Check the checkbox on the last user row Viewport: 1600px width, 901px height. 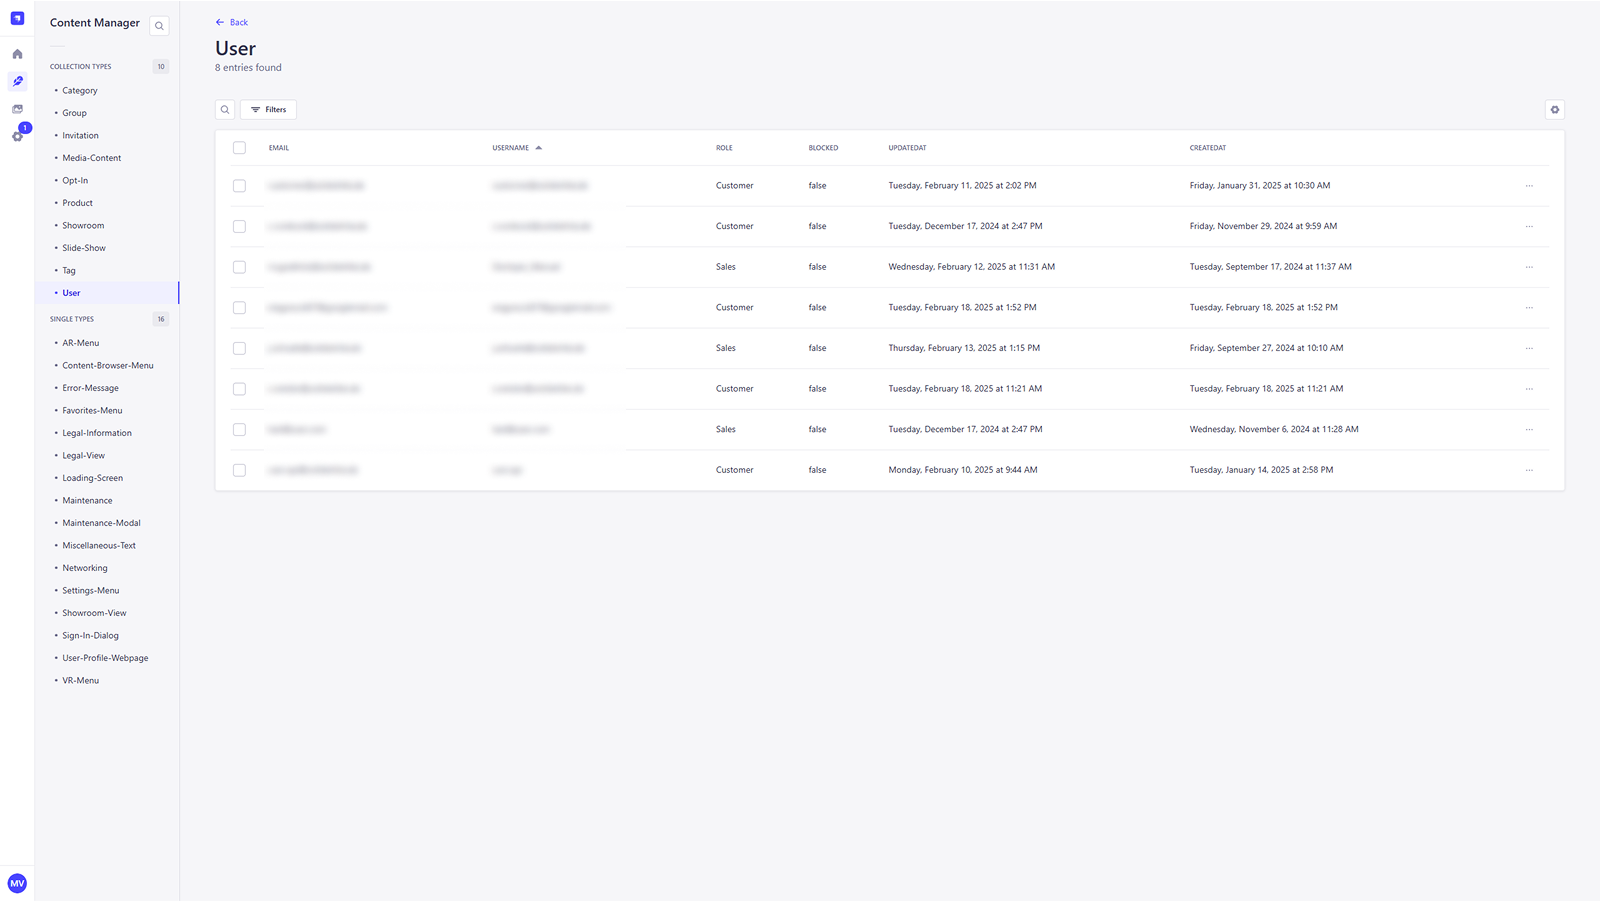pyautogui.click(x=240, y=470)
